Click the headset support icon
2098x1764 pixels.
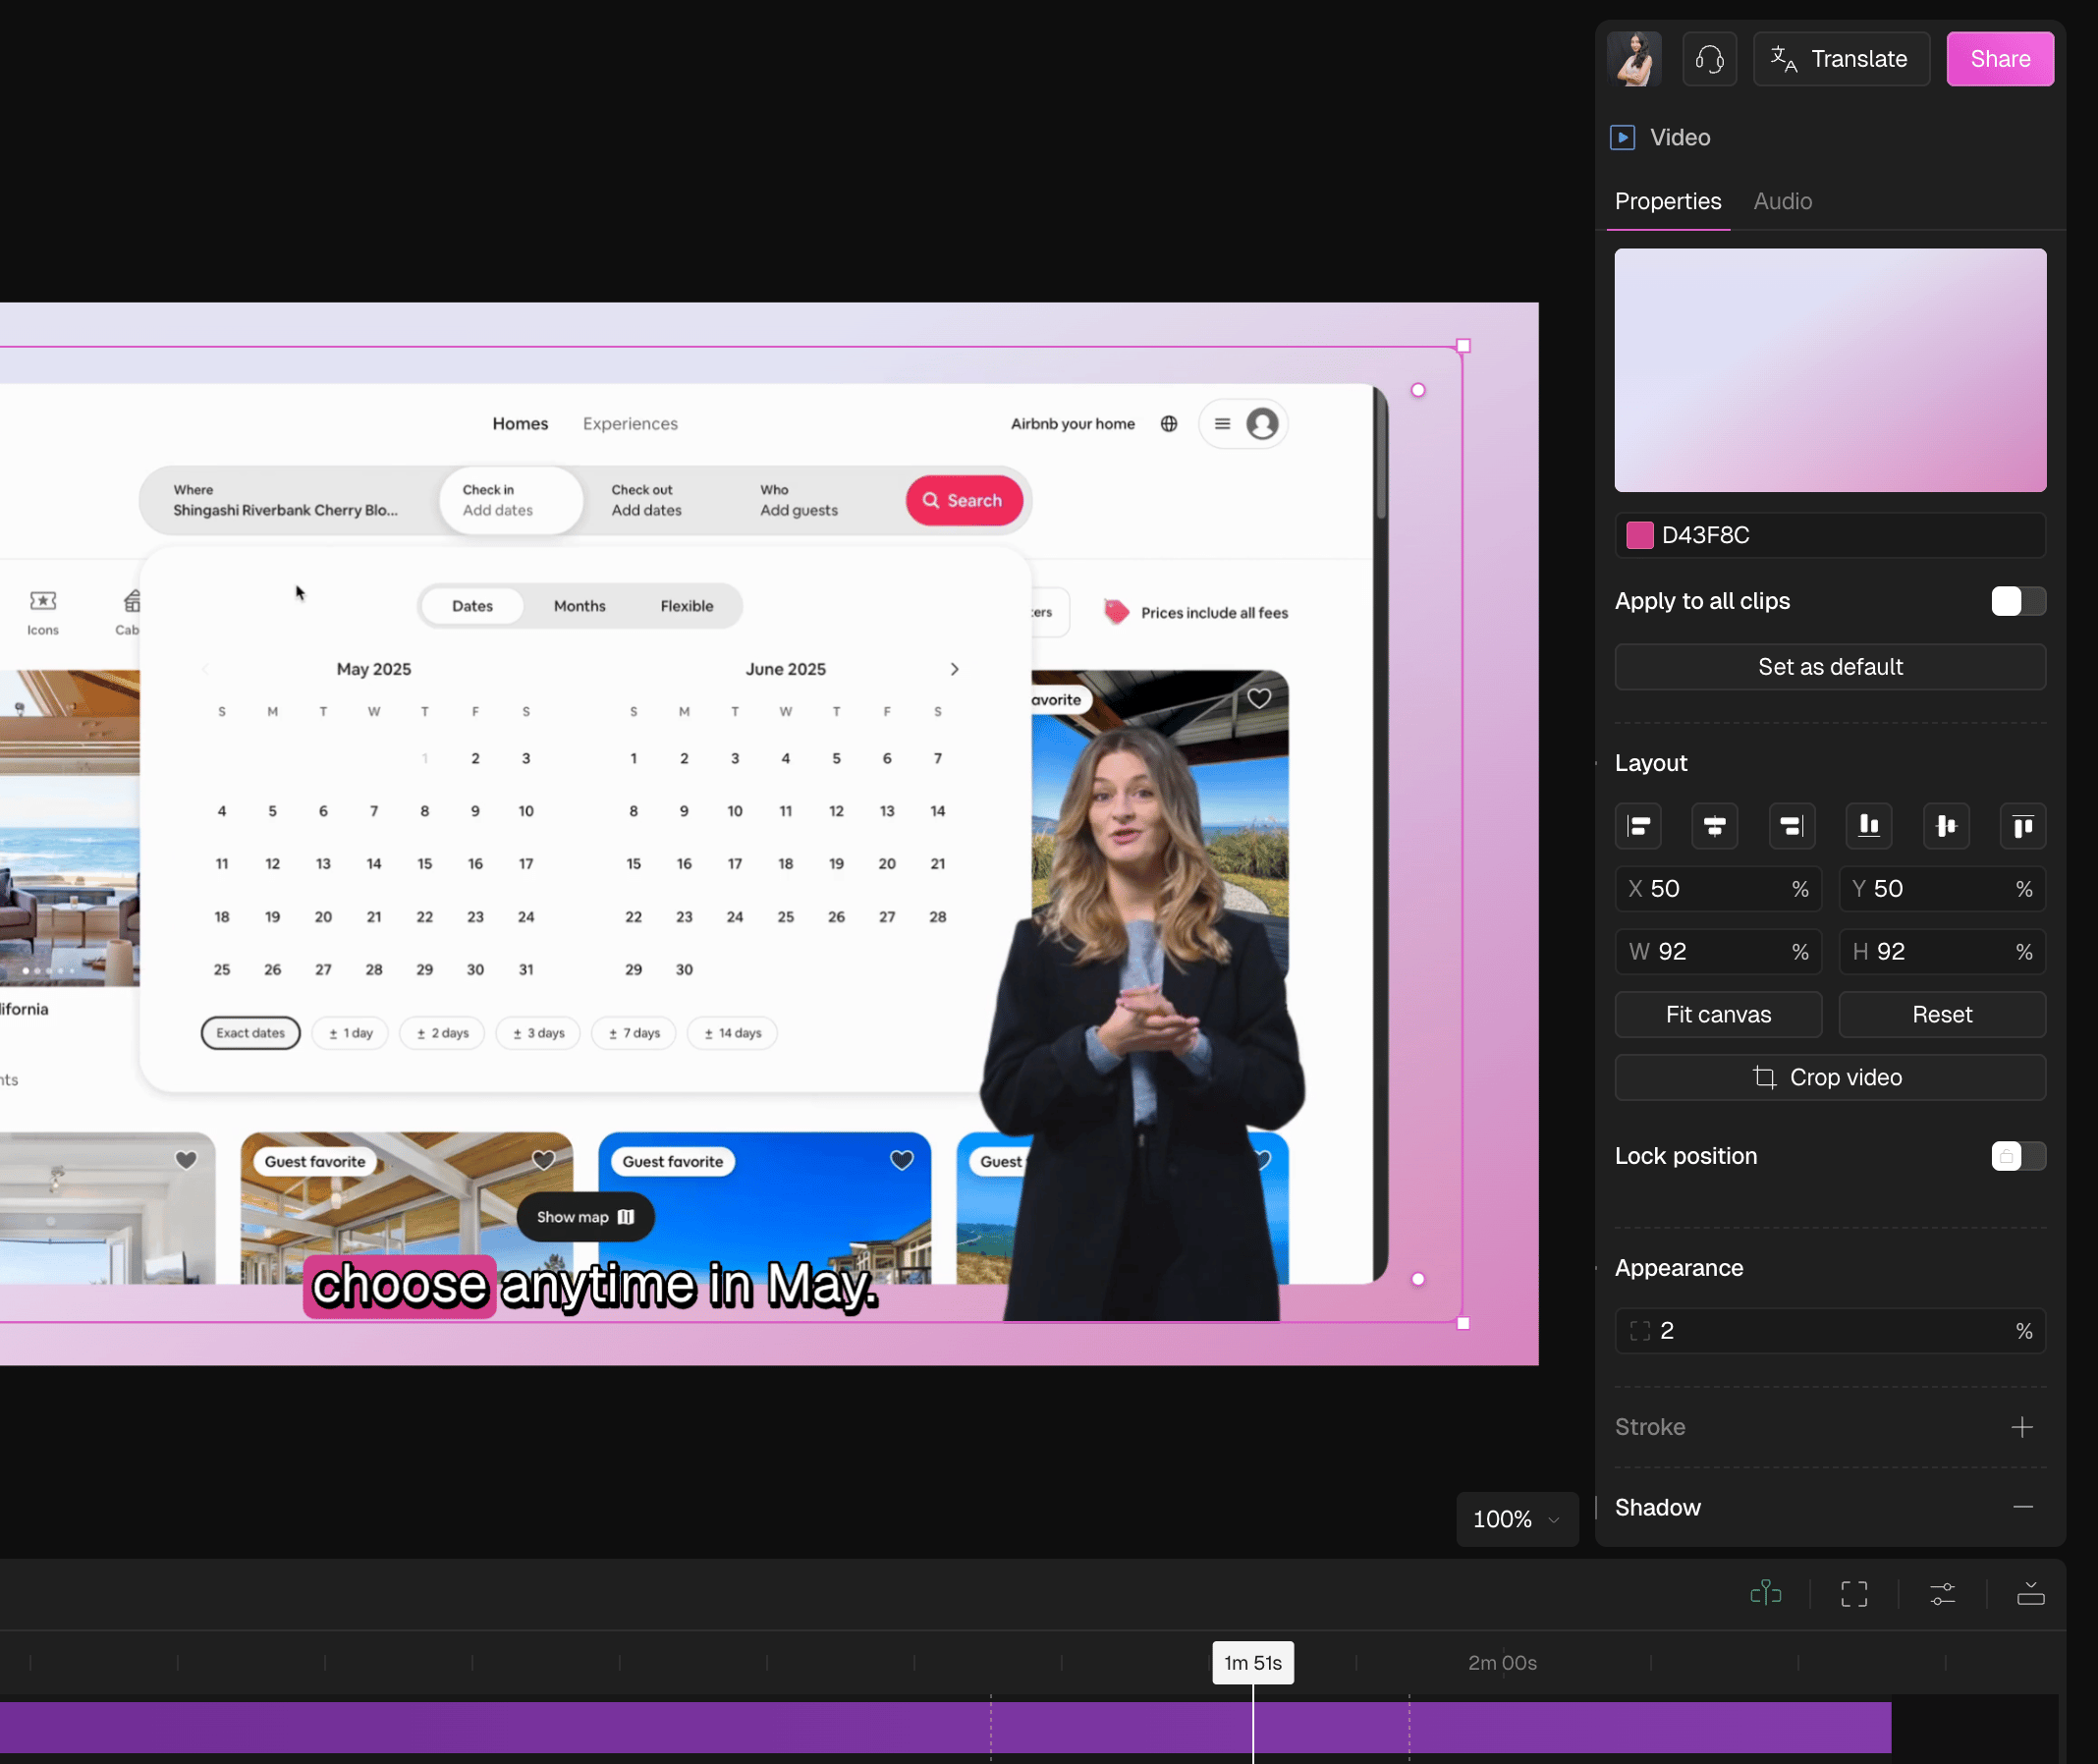point(1709,59)
